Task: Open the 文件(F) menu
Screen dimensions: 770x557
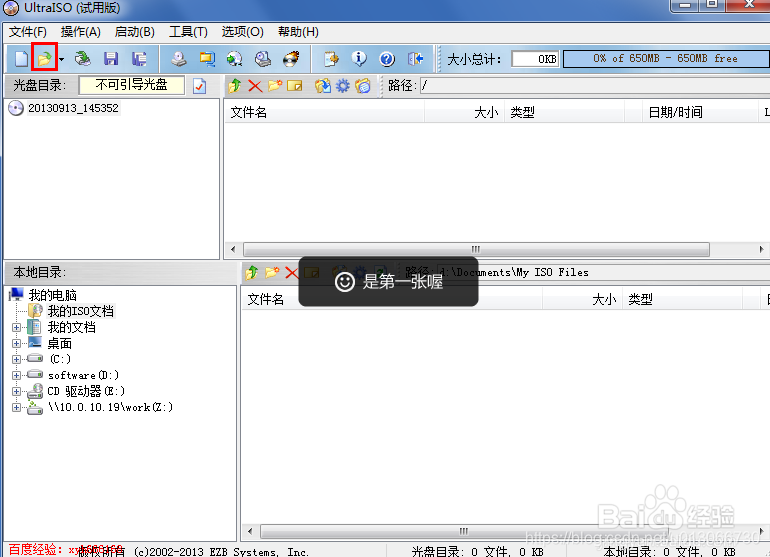Action: pos(28,32)
